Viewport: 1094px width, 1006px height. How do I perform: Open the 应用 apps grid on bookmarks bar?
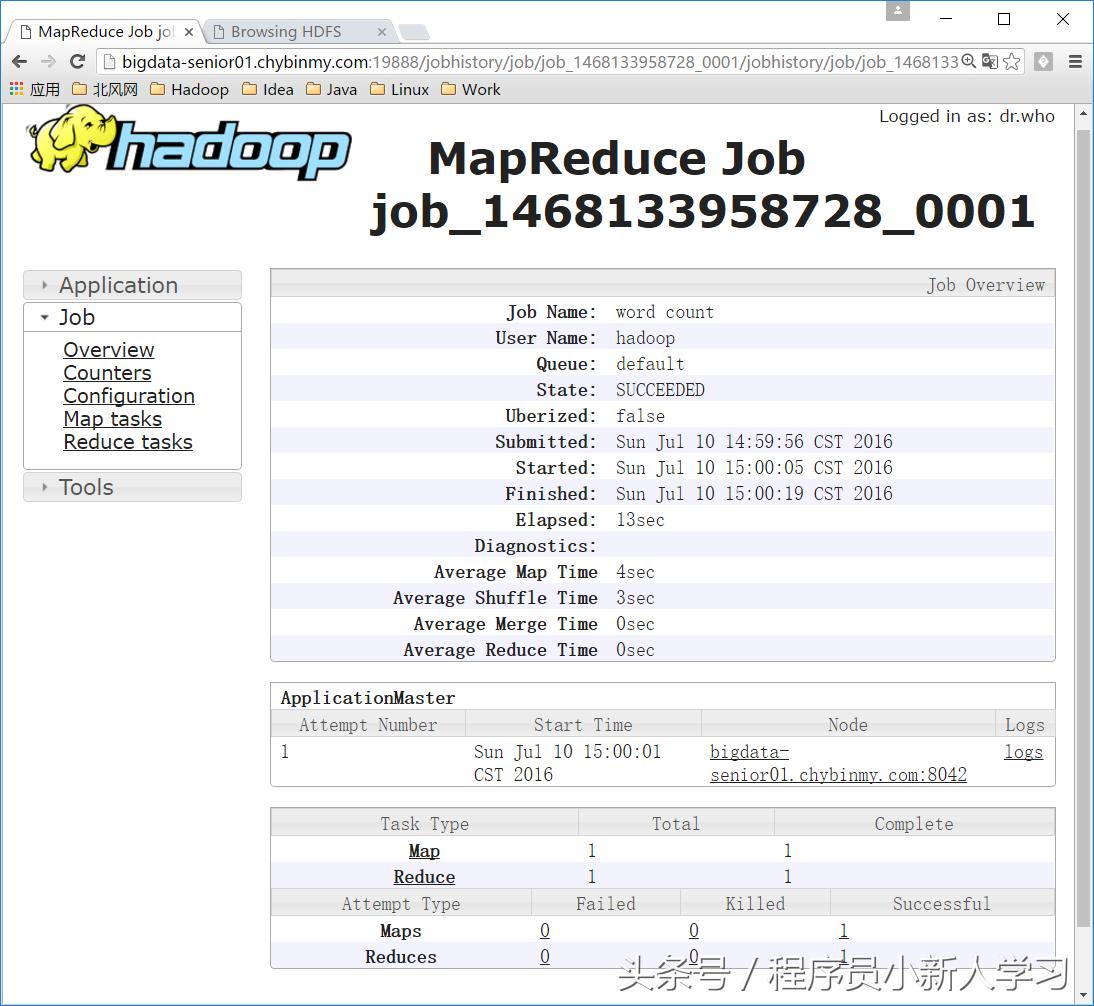coord(17,90)
